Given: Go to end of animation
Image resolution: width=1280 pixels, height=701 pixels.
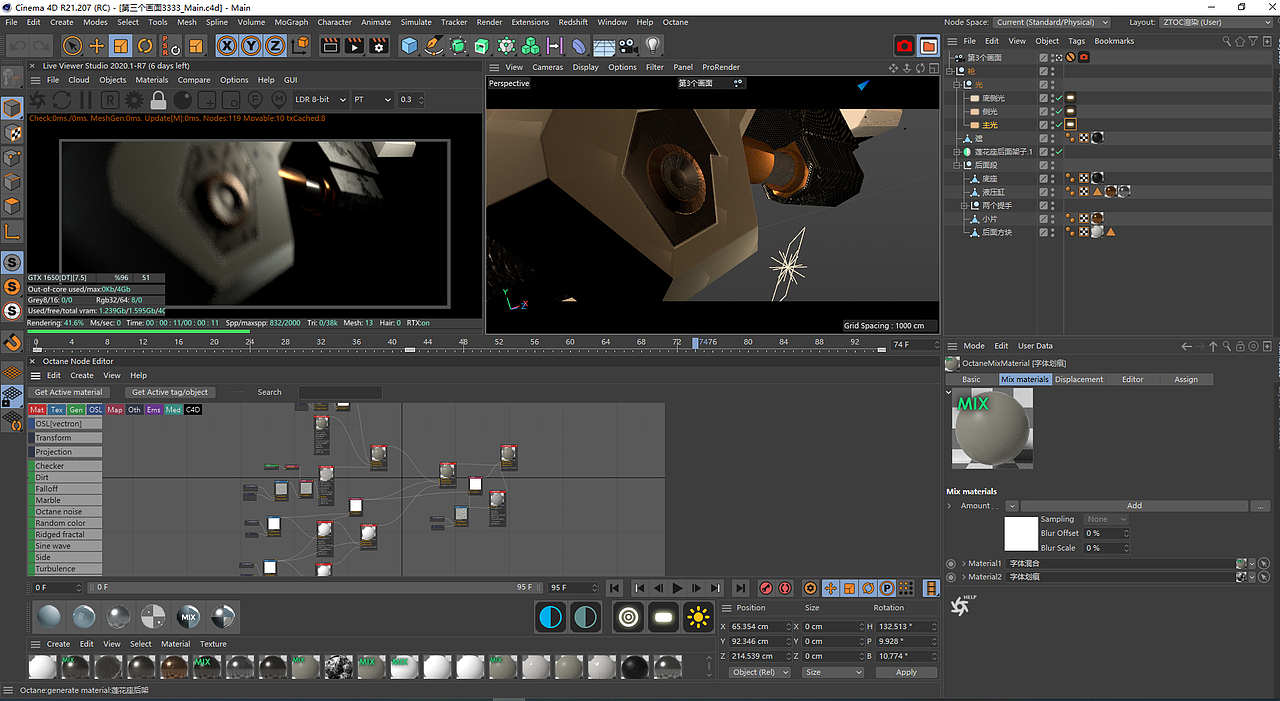Looking at the screenshot, I should pyautogui.click(x=740, y=588).
